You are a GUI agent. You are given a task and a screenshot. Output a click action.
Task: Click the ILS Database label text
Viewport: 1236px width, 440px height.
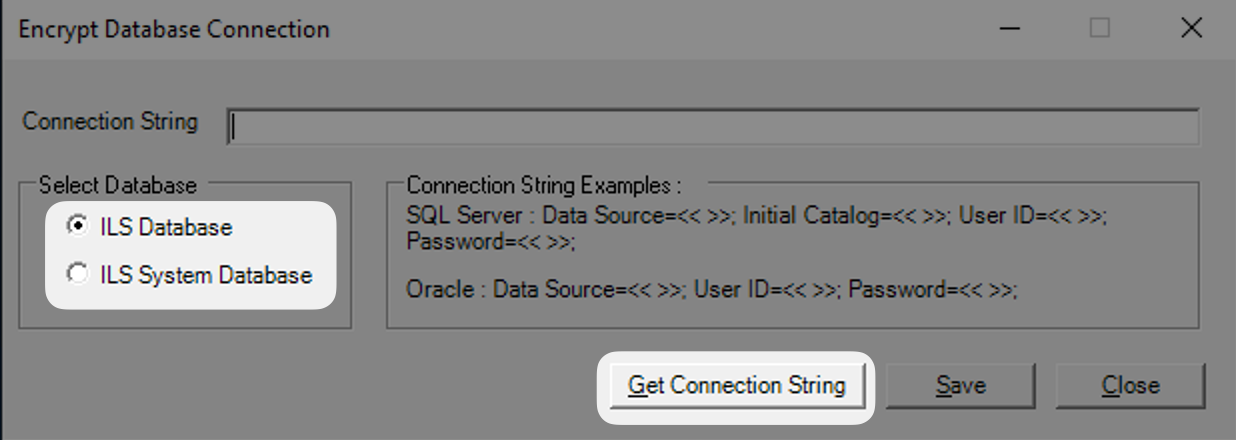166,227
